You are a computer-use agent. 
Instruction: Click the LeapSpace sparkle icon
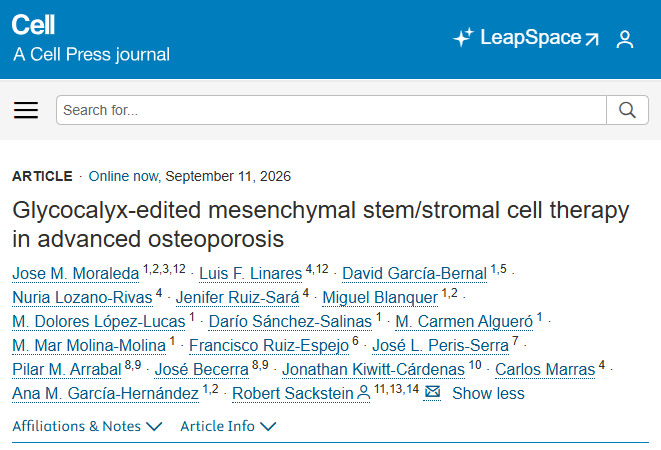pyautogui.click(x=464, y=37)
